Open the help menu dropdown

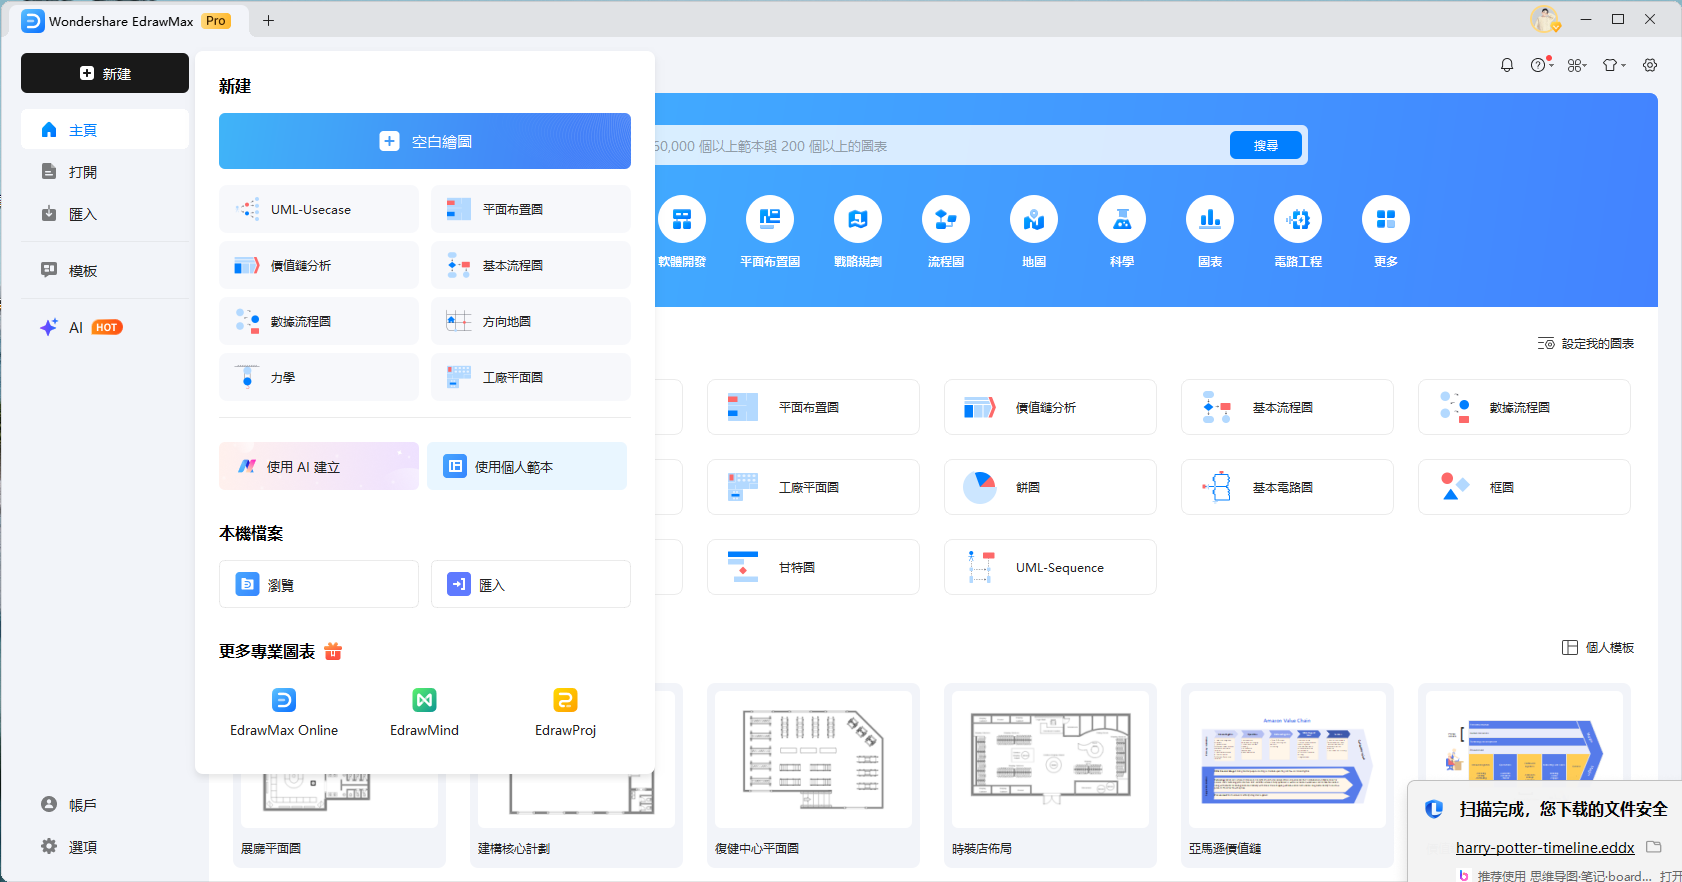[x=1541, y=65]
